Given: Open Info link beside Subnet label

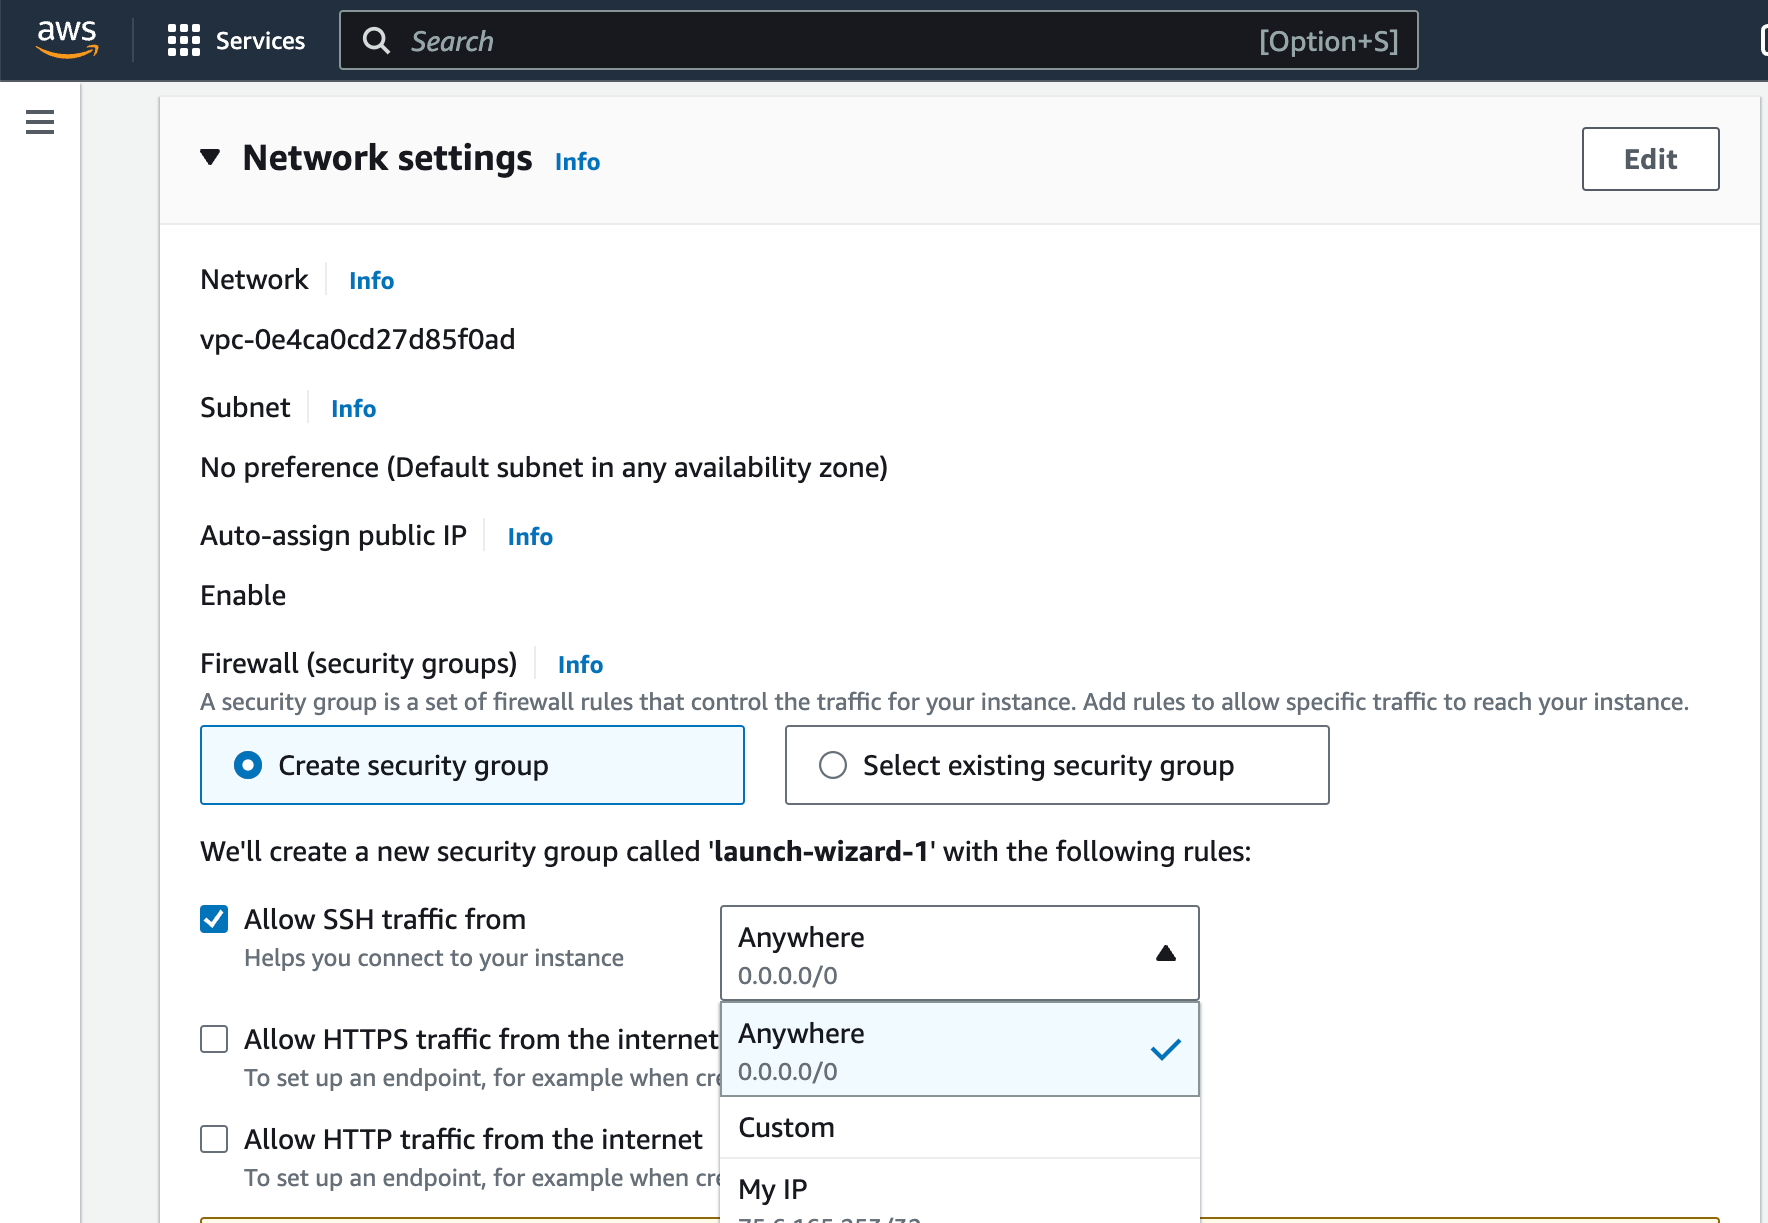Looking at the screenshot, I should pos(353,409).
